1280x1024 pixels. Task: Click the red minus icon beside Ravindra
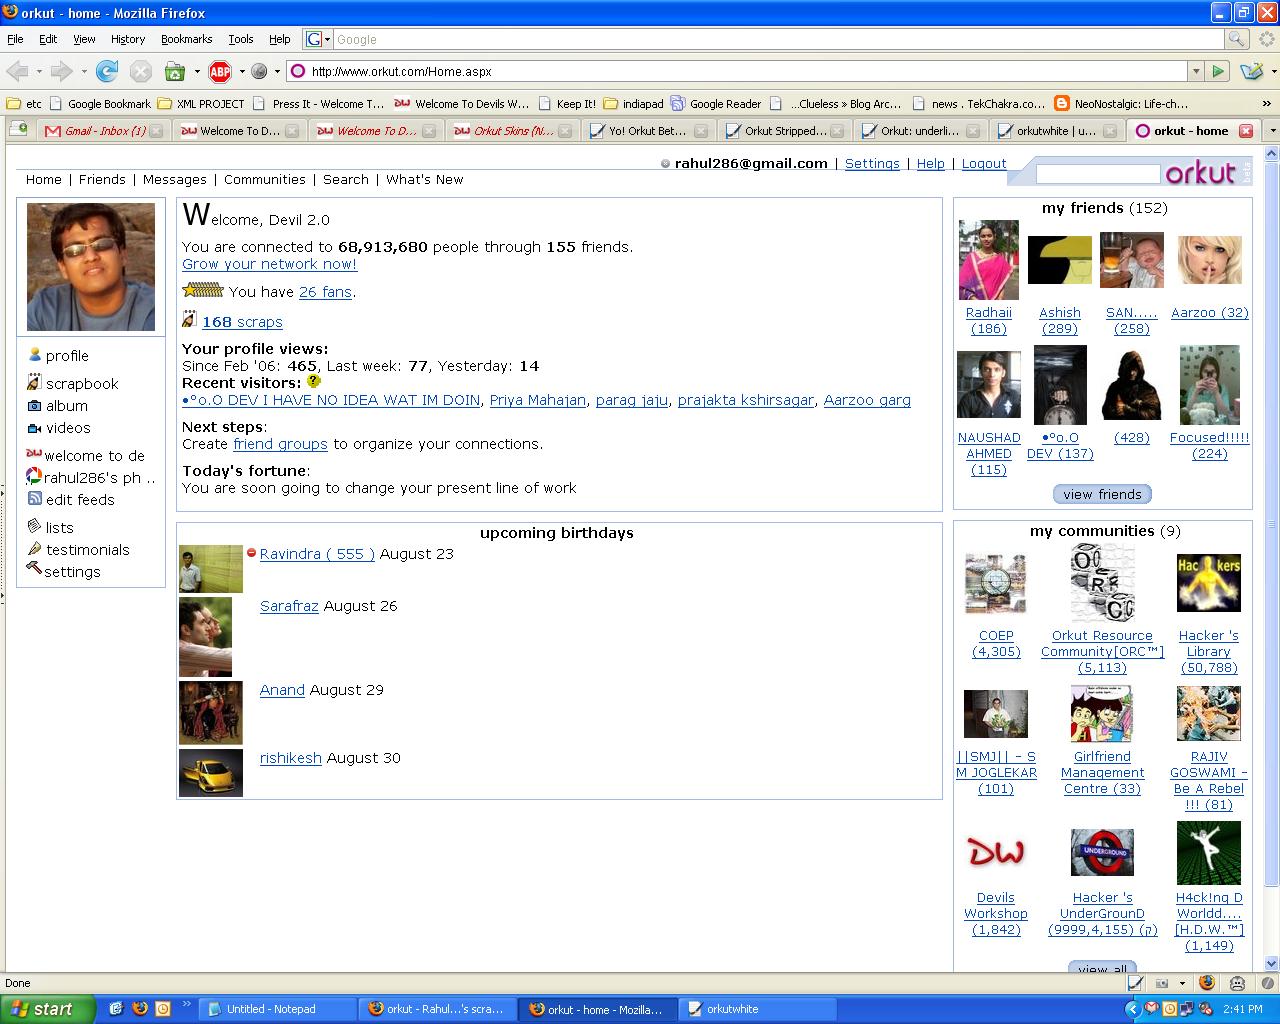(251, 553)
